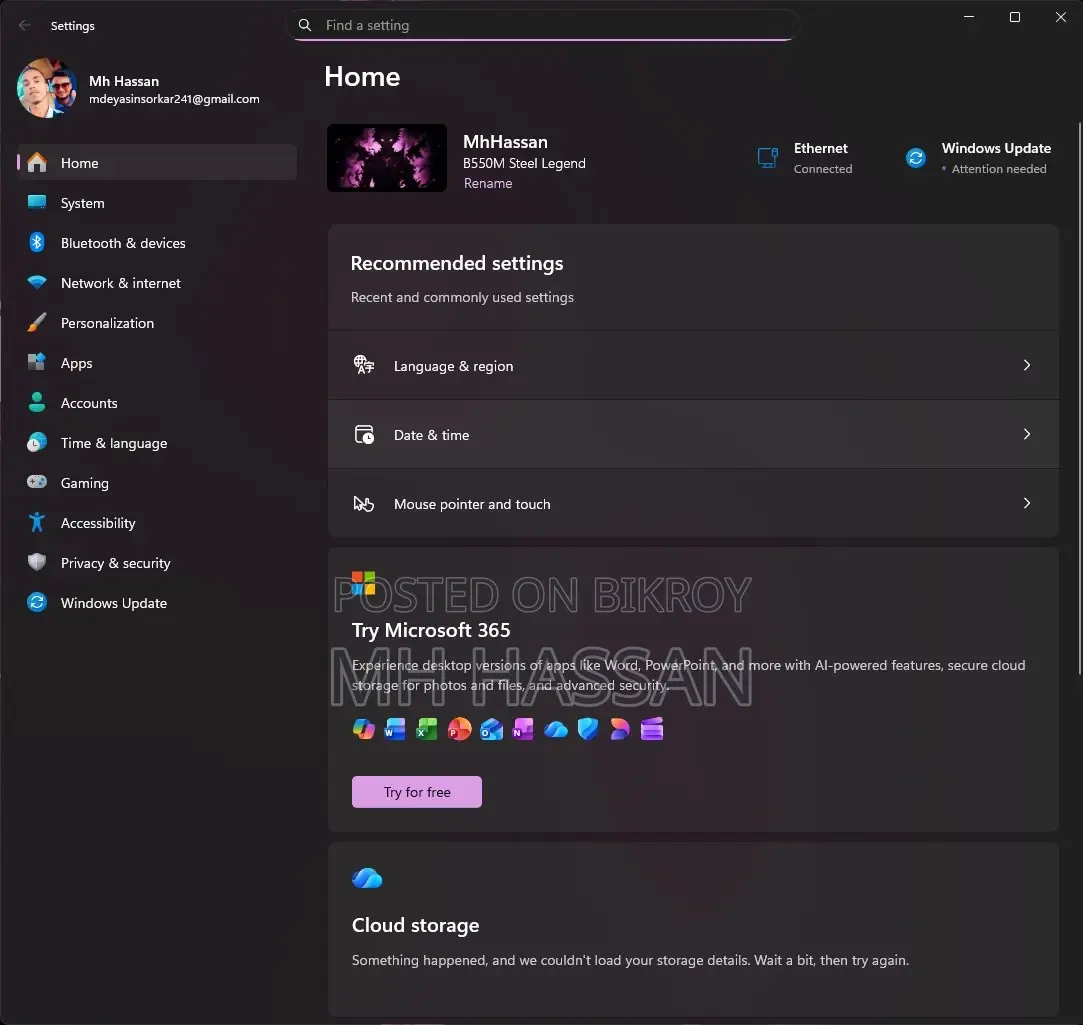Click the back arrow next to Settings
Image resolution: width=1083 pixels, height=1025 pixels.
click(x=25, y=25)
